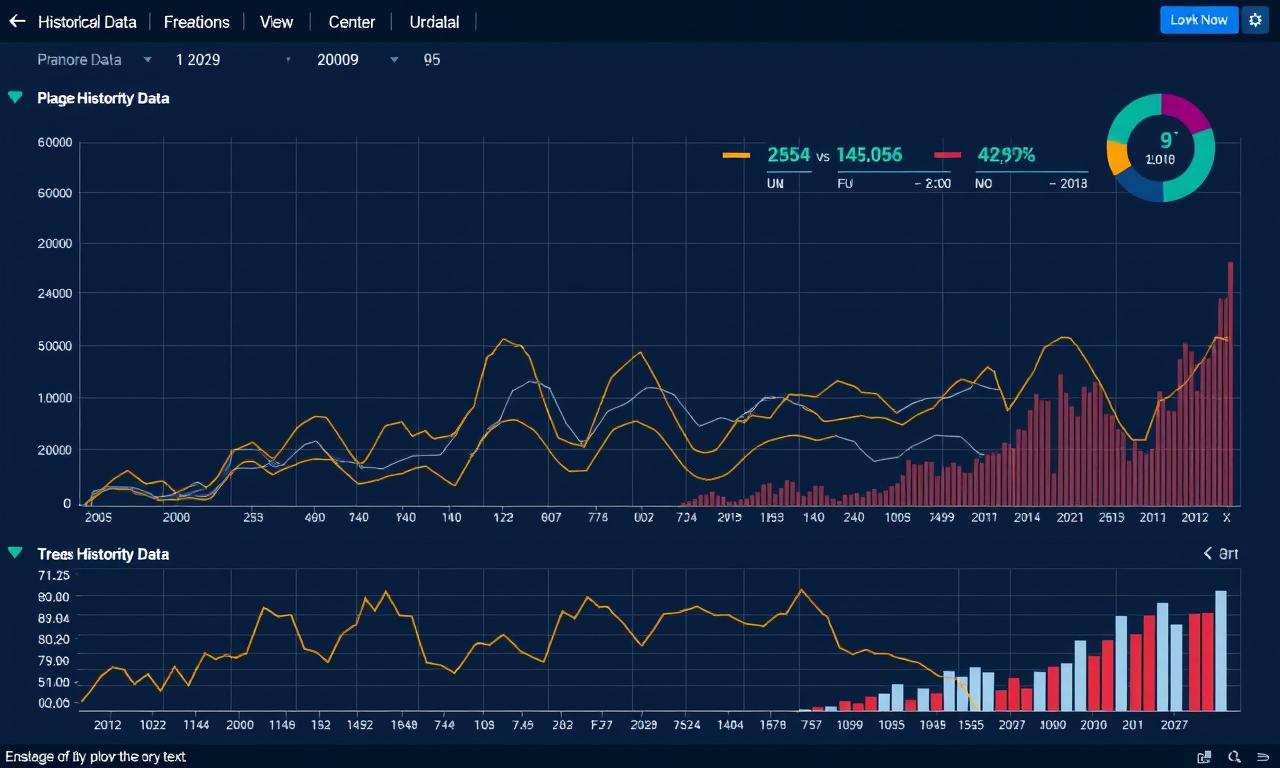
Task: Collapse the Plage Histority Data section
Action: [x=15, y=97]
